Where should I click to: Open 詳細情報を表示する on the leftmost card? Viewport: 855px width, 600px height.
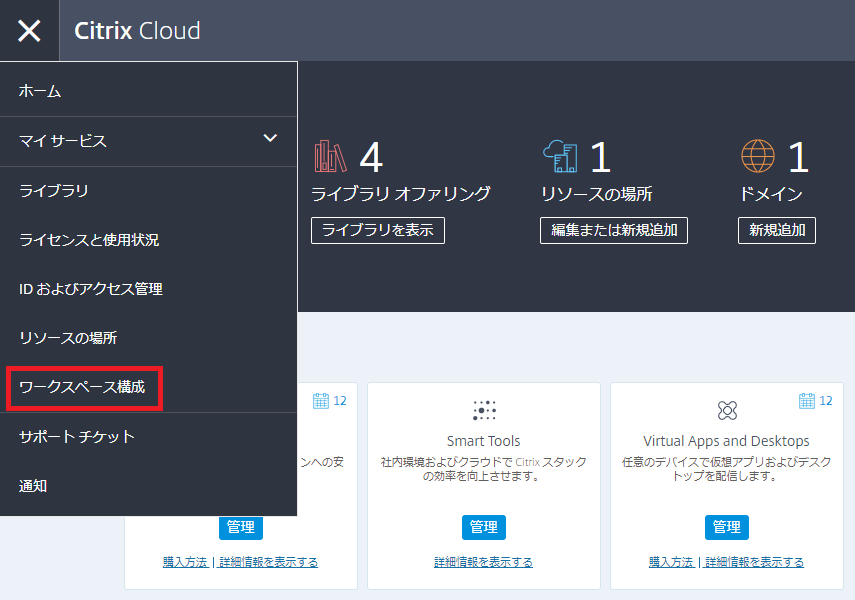[x=268, y=562]
